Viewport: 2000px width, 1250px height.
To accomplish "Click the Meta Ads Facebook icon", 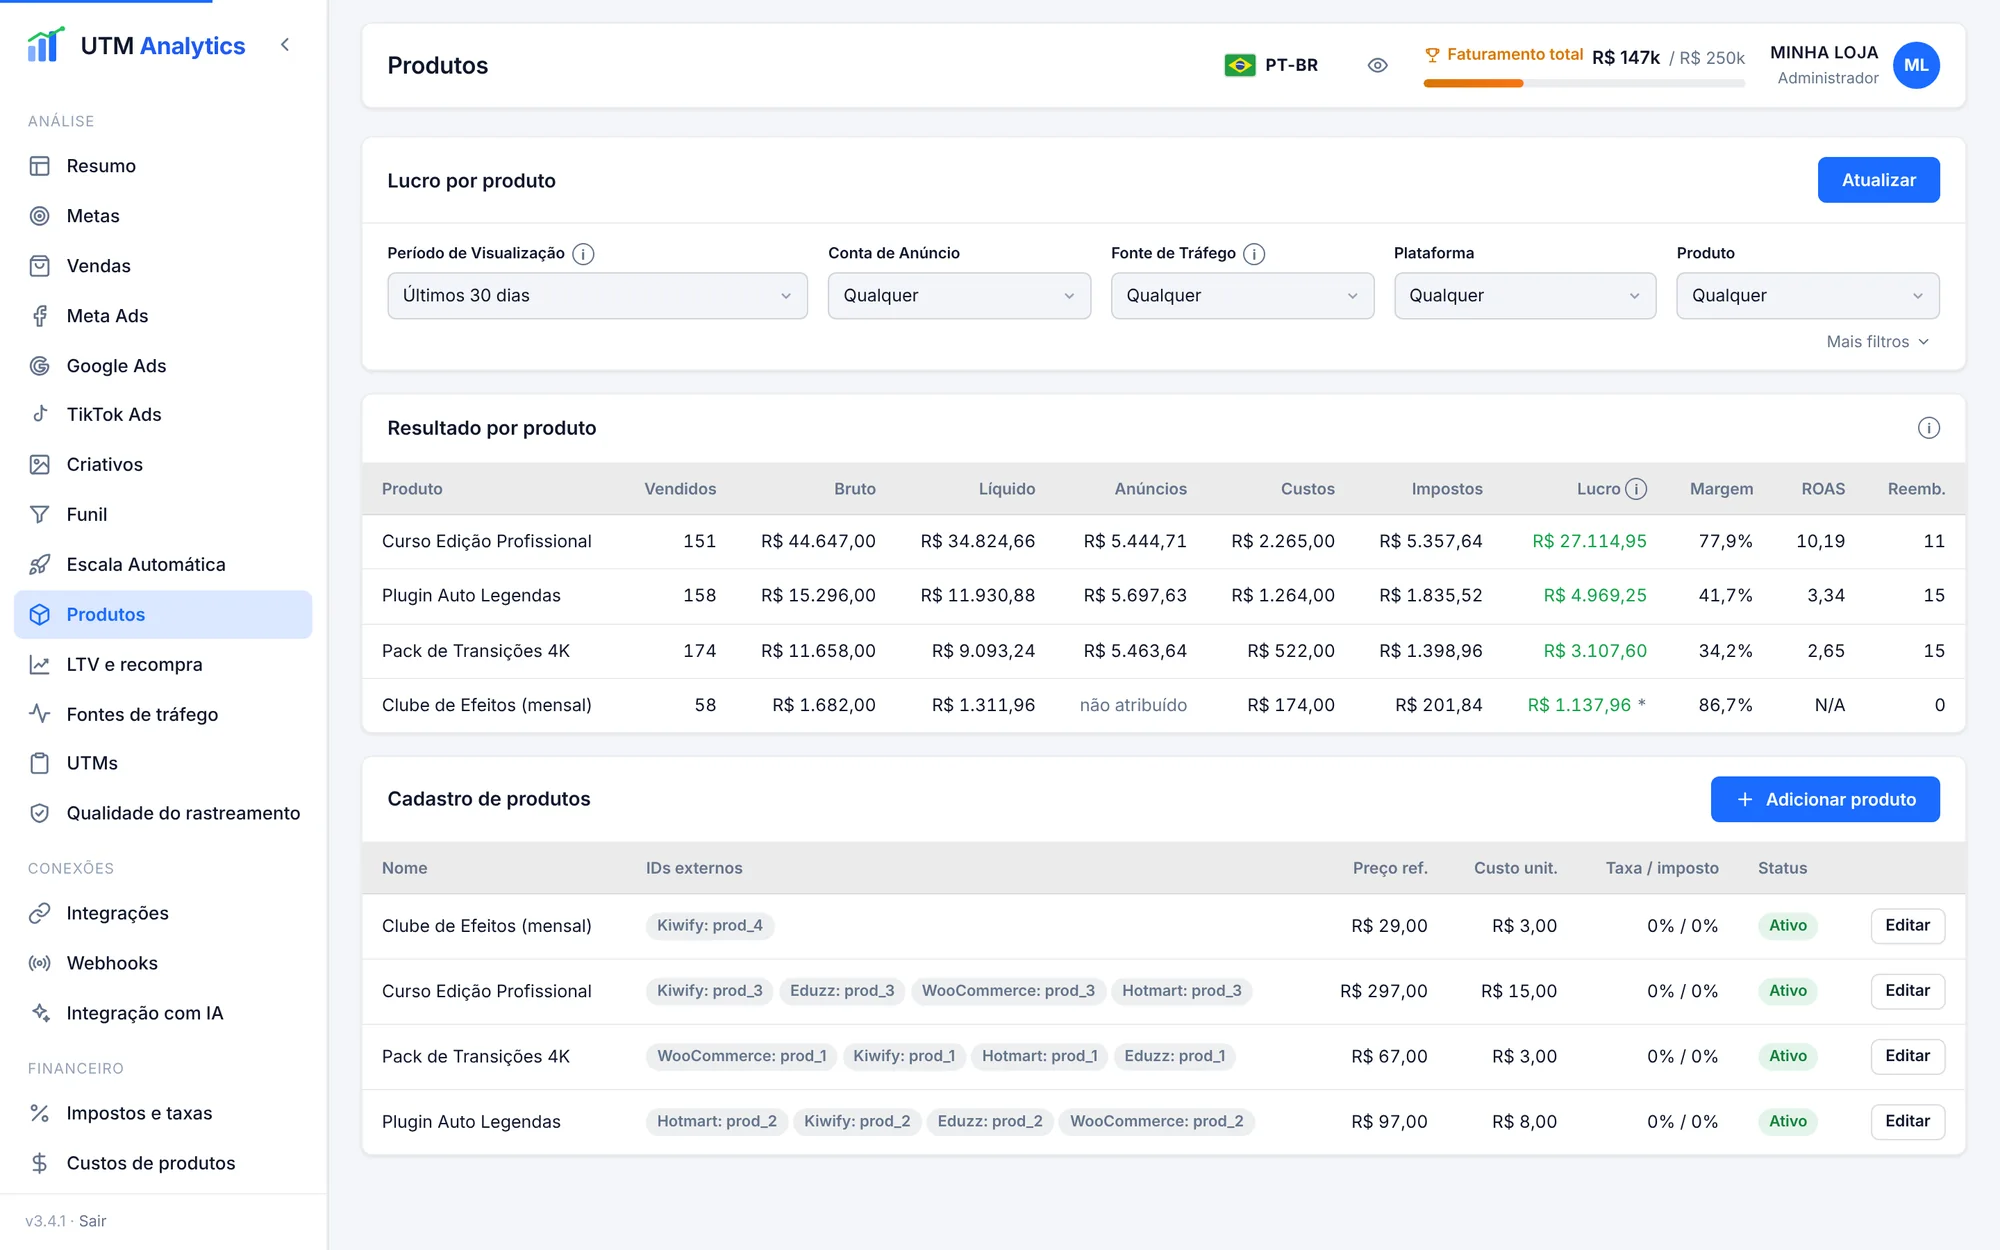I will point(40,316).
